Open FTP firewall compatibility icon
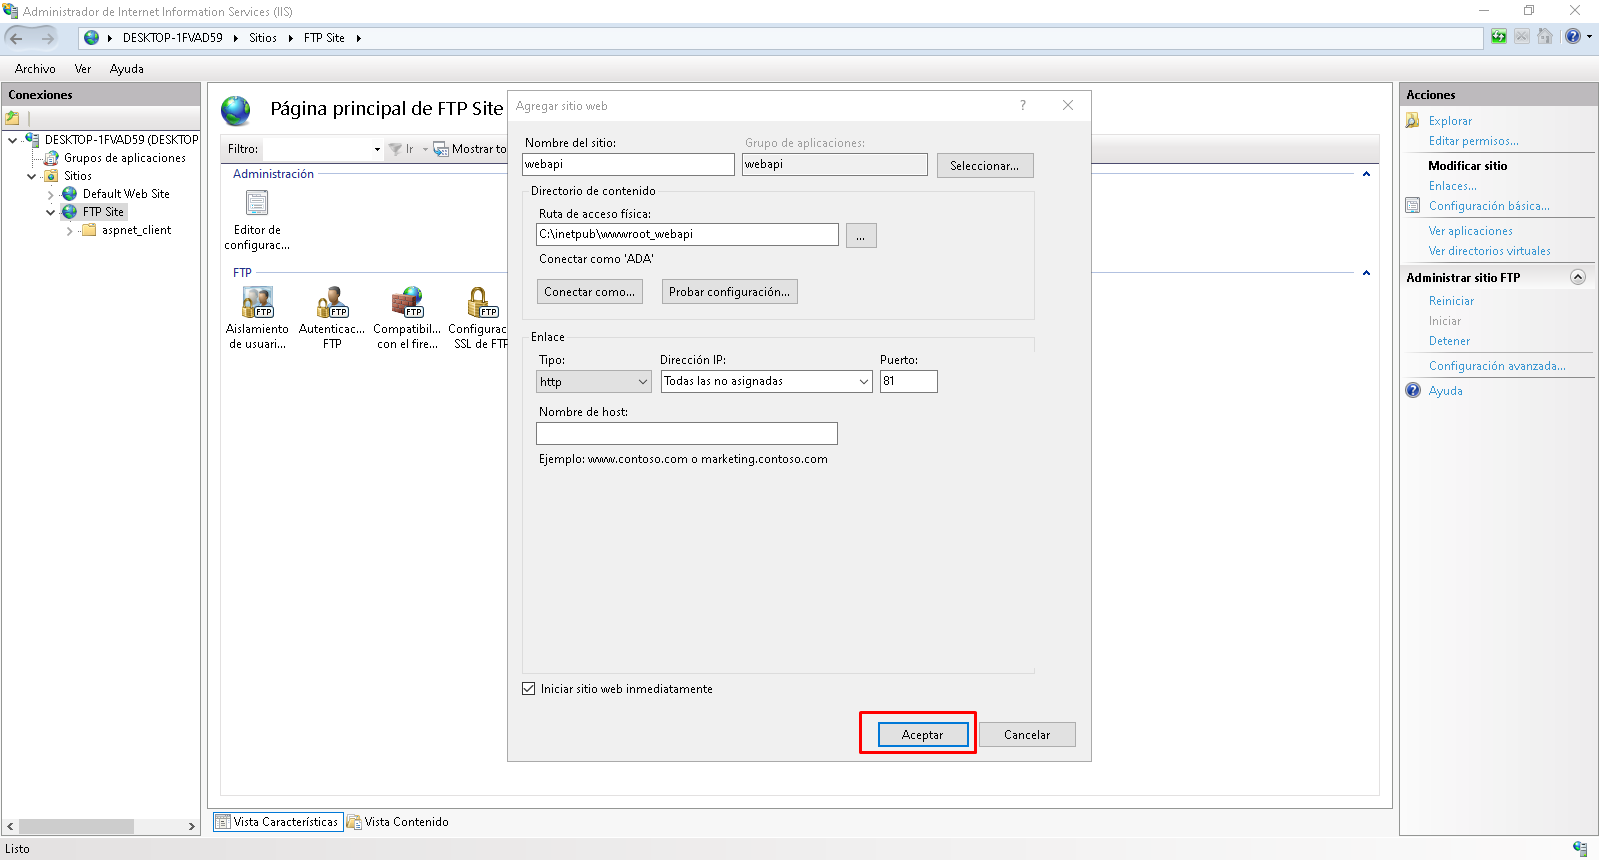The width and height of the screenshot is (1599, 860). pos(407,303)
